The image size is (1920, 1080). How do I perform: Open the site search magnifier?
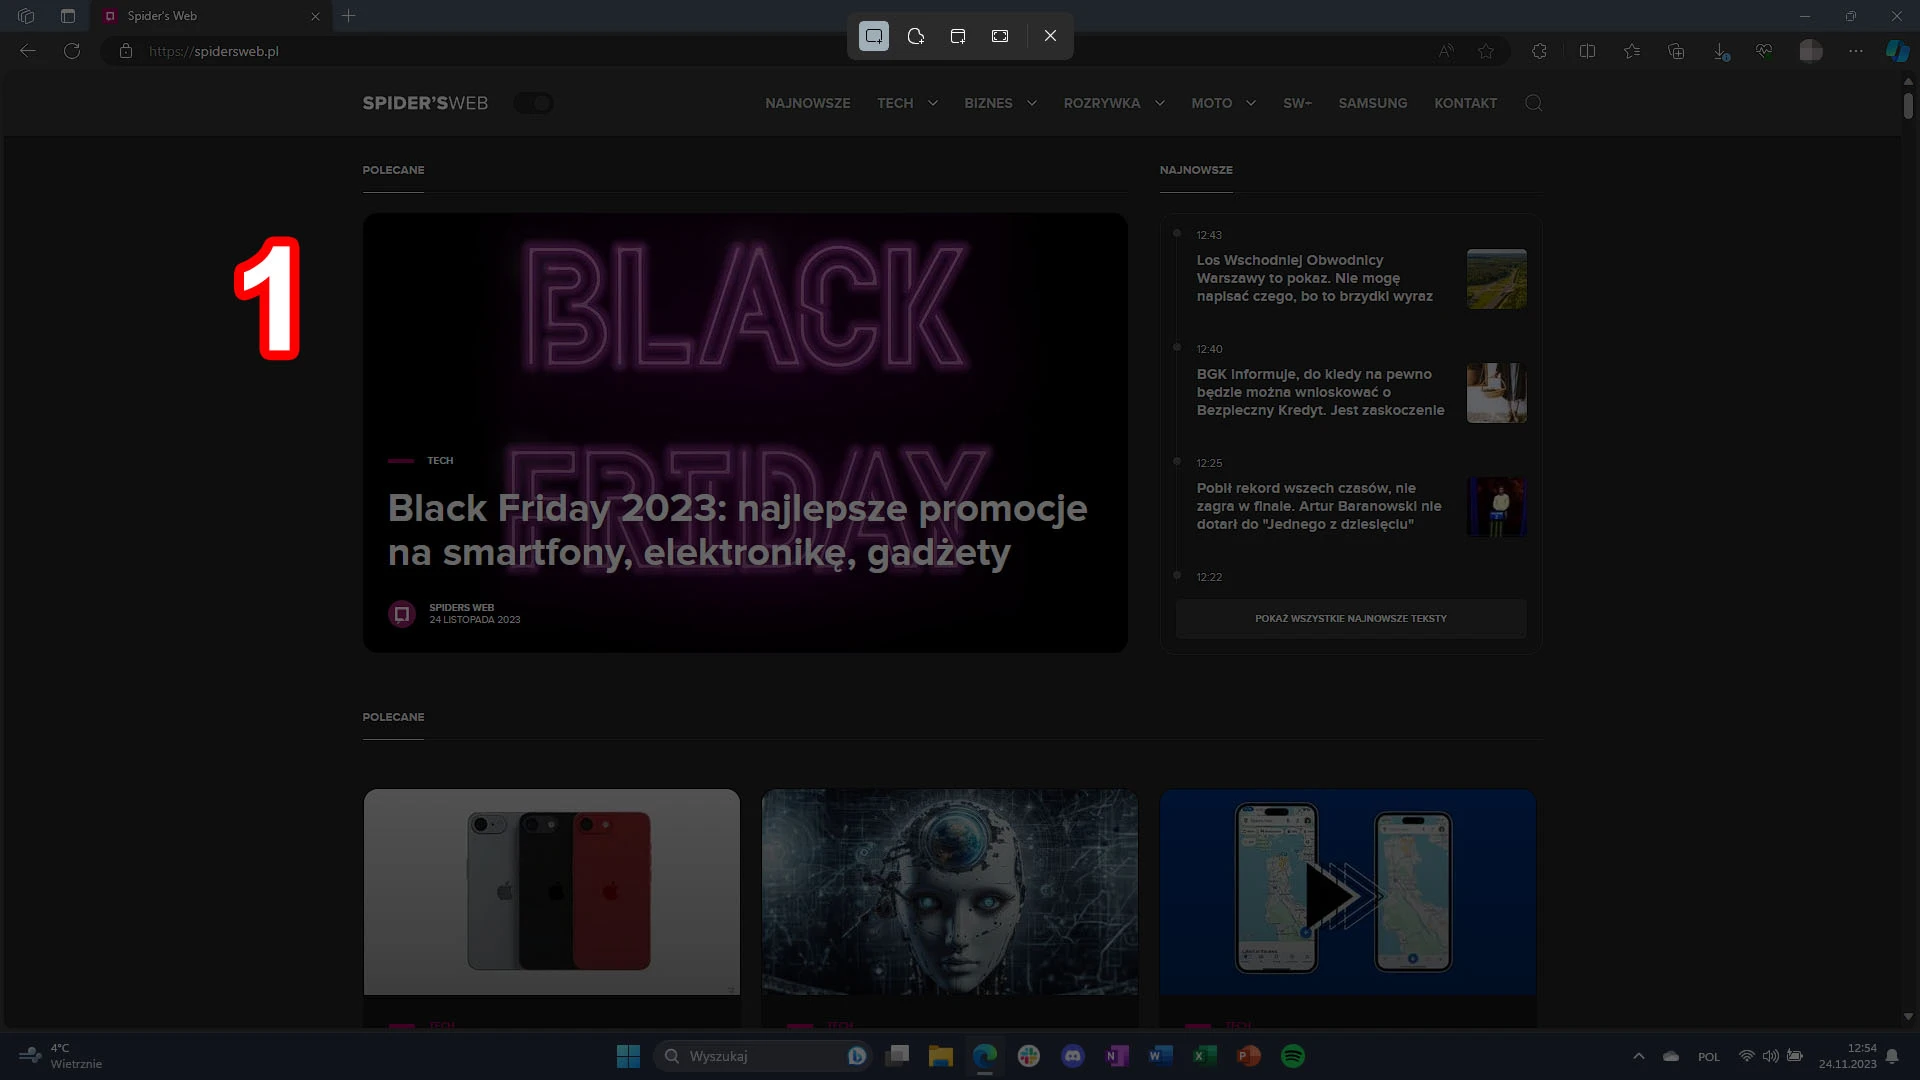pos(1533,103)
